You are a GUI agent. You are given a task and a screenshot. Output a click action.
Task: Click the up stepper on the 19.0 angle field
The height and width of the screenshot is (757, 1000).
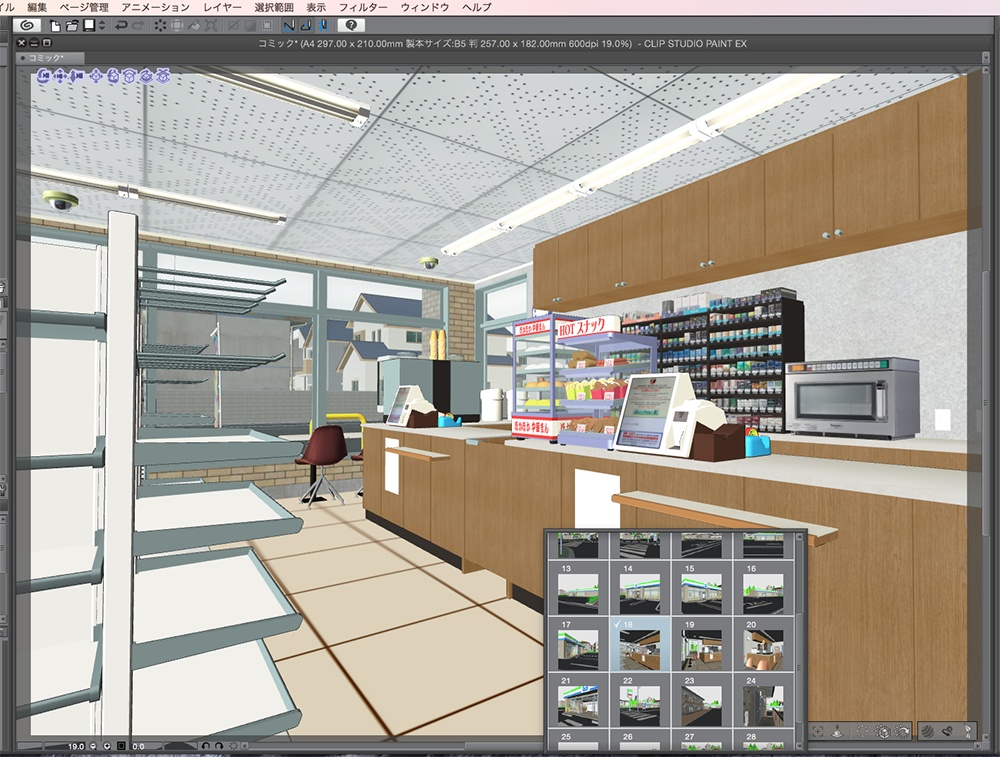coord(107,746)
